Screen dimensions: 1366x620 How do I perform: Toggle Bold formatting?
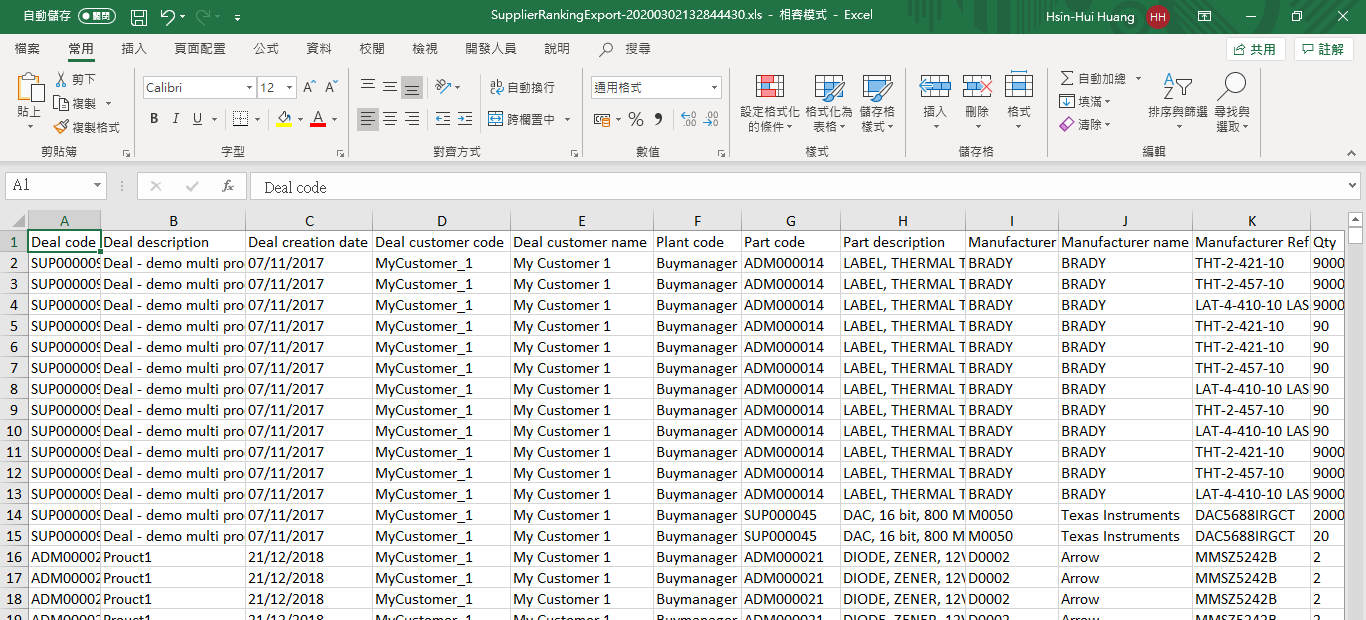point(154,119)
